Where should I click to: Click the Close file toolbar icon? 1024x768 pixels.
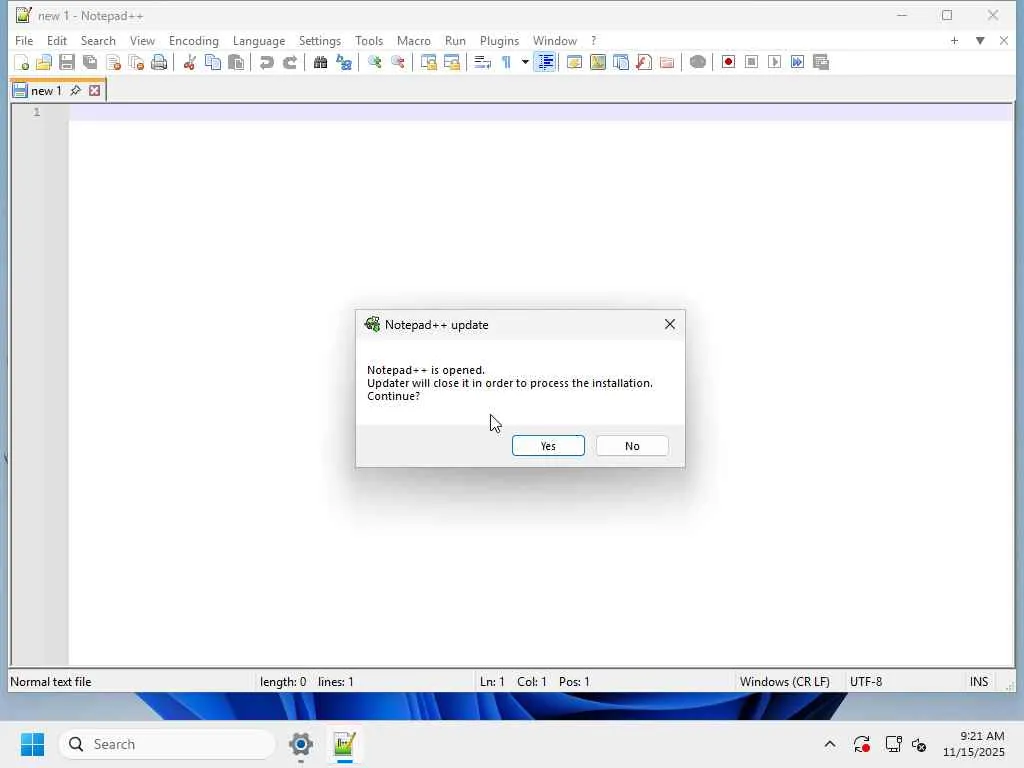pos(114,63)
